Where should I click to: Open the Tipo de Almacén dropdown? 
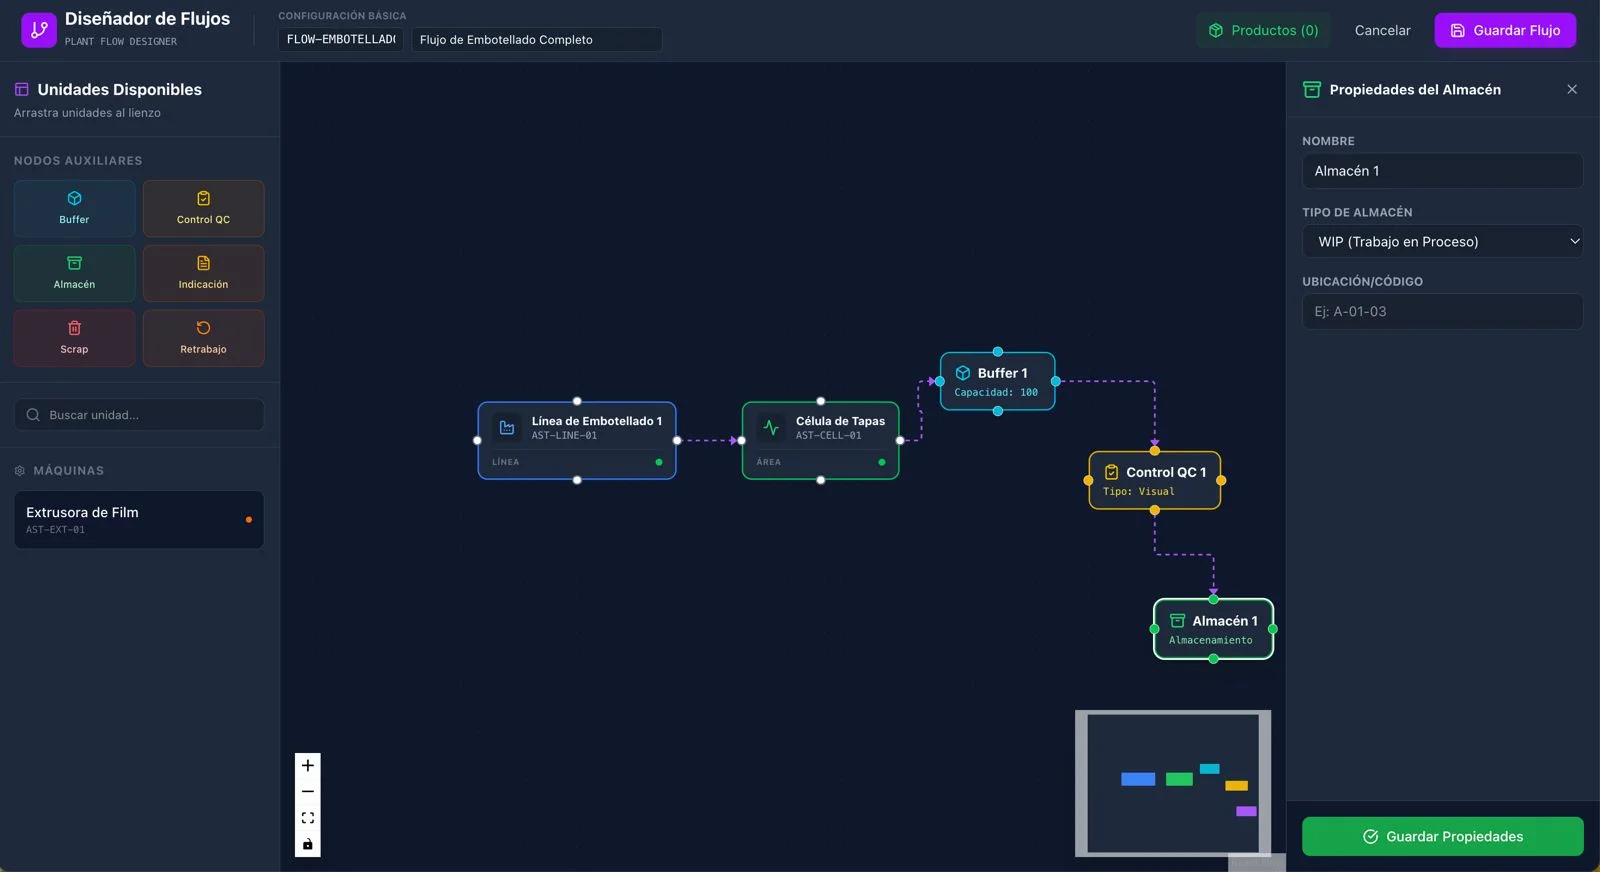[x=1442, y=241]
